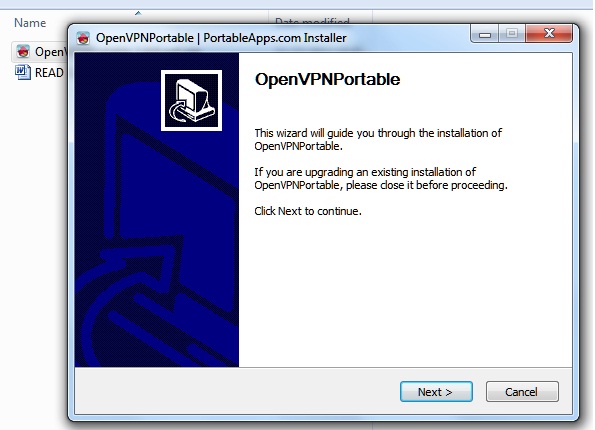This screenshot has height=430, width=595.
Task: Select the README Word document icon
Action: [x=23, y=72]
